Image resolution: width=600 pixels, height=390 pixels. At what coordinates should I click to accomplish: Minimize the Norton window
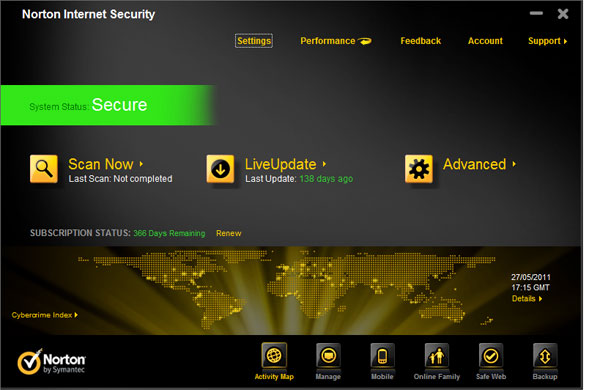(536, 13)
